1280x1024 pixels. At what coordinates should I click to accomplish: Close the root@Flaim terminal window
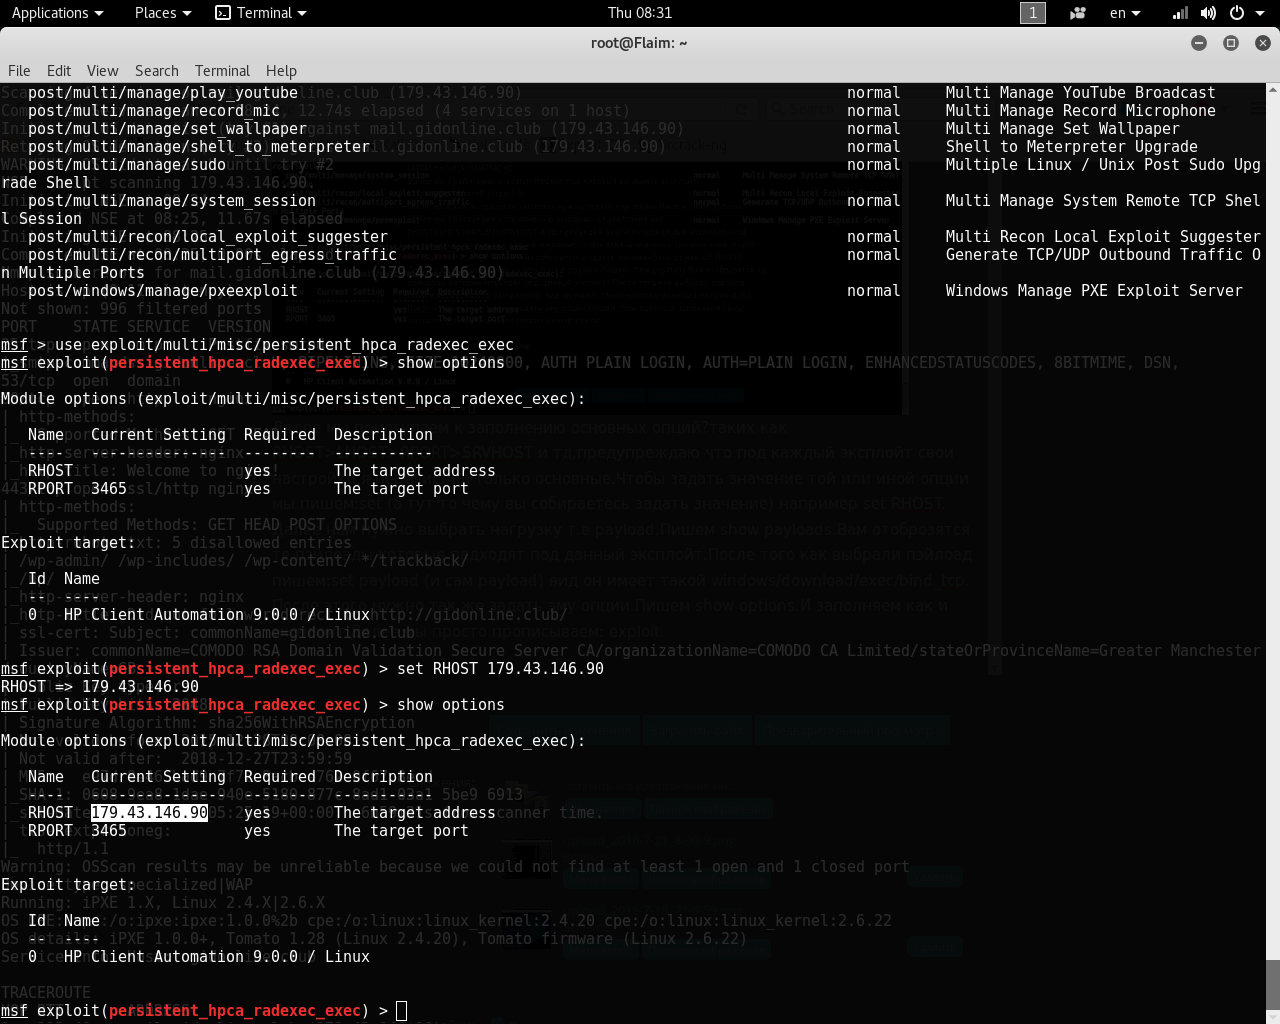[x=1262, y=43]
